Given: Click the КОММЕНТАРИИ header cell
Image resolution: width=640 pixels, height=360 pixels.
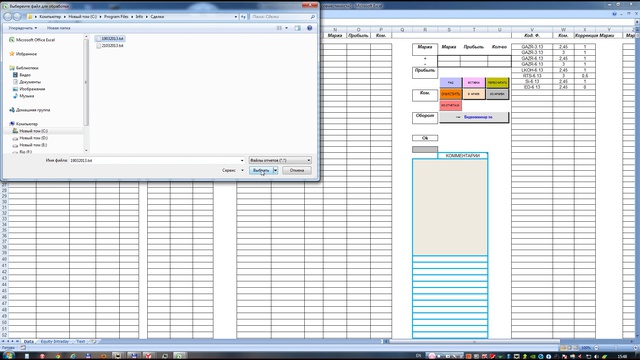Looking at the screenshot, I should tap(462, 156).
